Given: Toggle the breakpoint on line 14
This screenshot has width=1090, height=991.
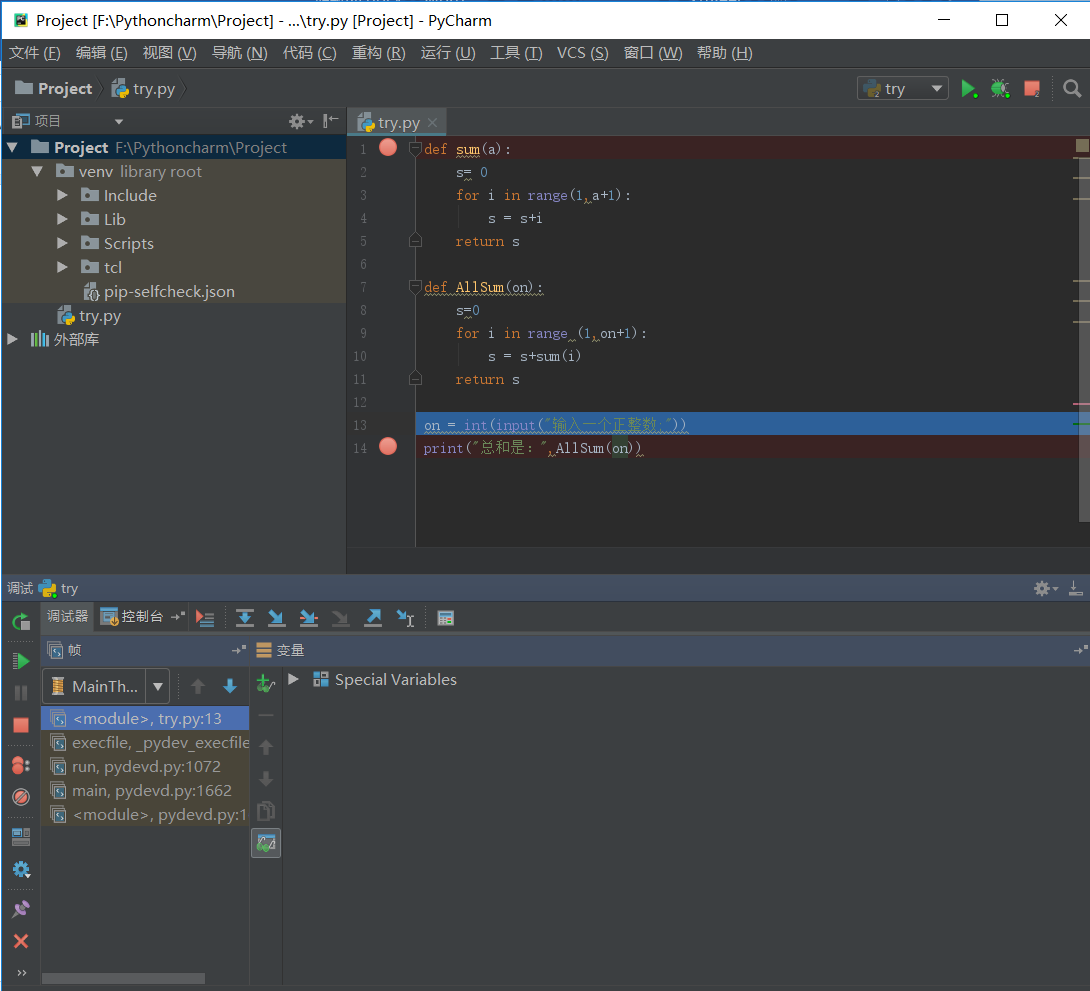Looking at the screenshot, I should pos(388,447).
